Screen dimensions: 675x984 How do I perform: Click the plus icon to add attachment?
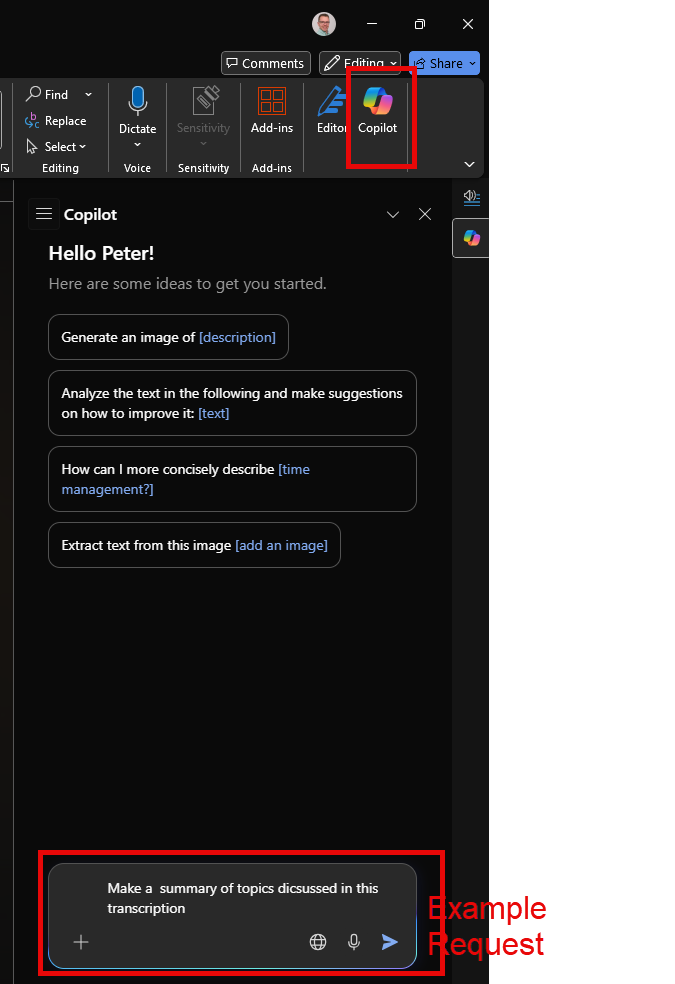(x=81, y=942)
